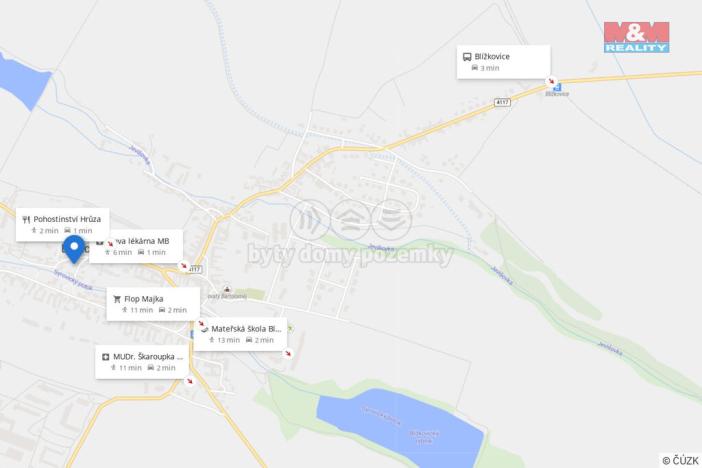This screenshot has width=702, height=468.
Task: Open the Blížkovice bus stop card
Action: tap(504, 62)
